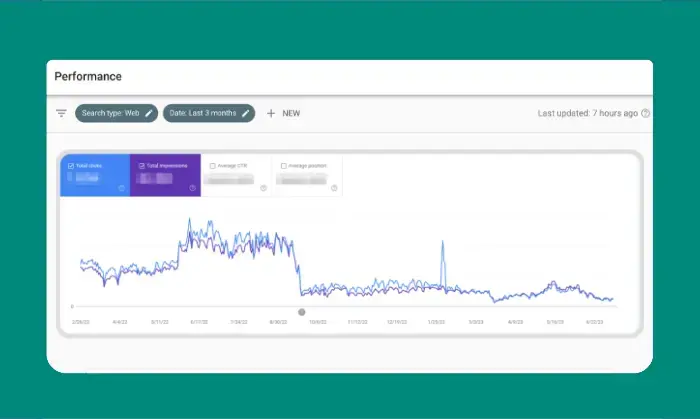Add a NEW filter

click(290, 114)
